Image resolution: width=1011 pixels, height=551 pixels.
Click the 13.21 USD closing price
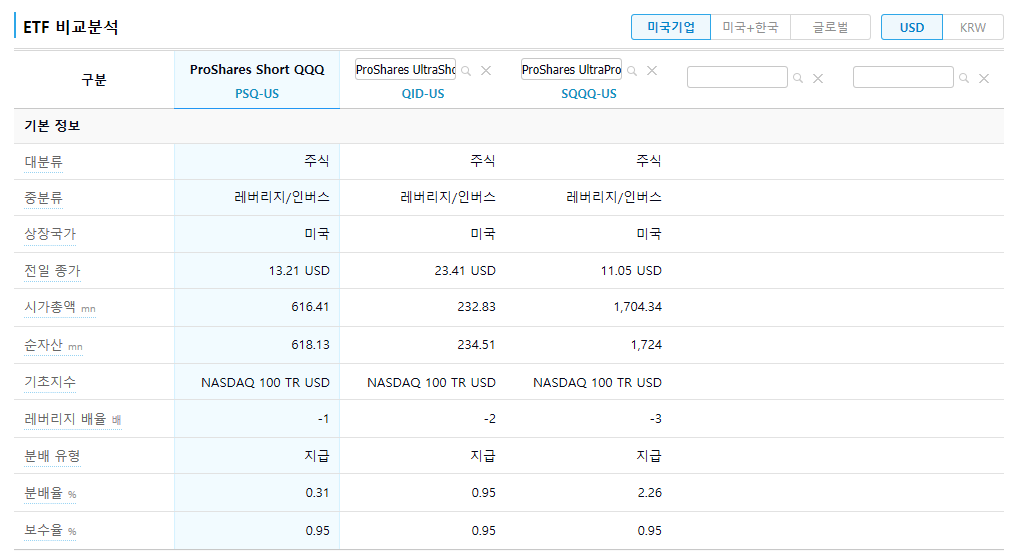point(299,271)
